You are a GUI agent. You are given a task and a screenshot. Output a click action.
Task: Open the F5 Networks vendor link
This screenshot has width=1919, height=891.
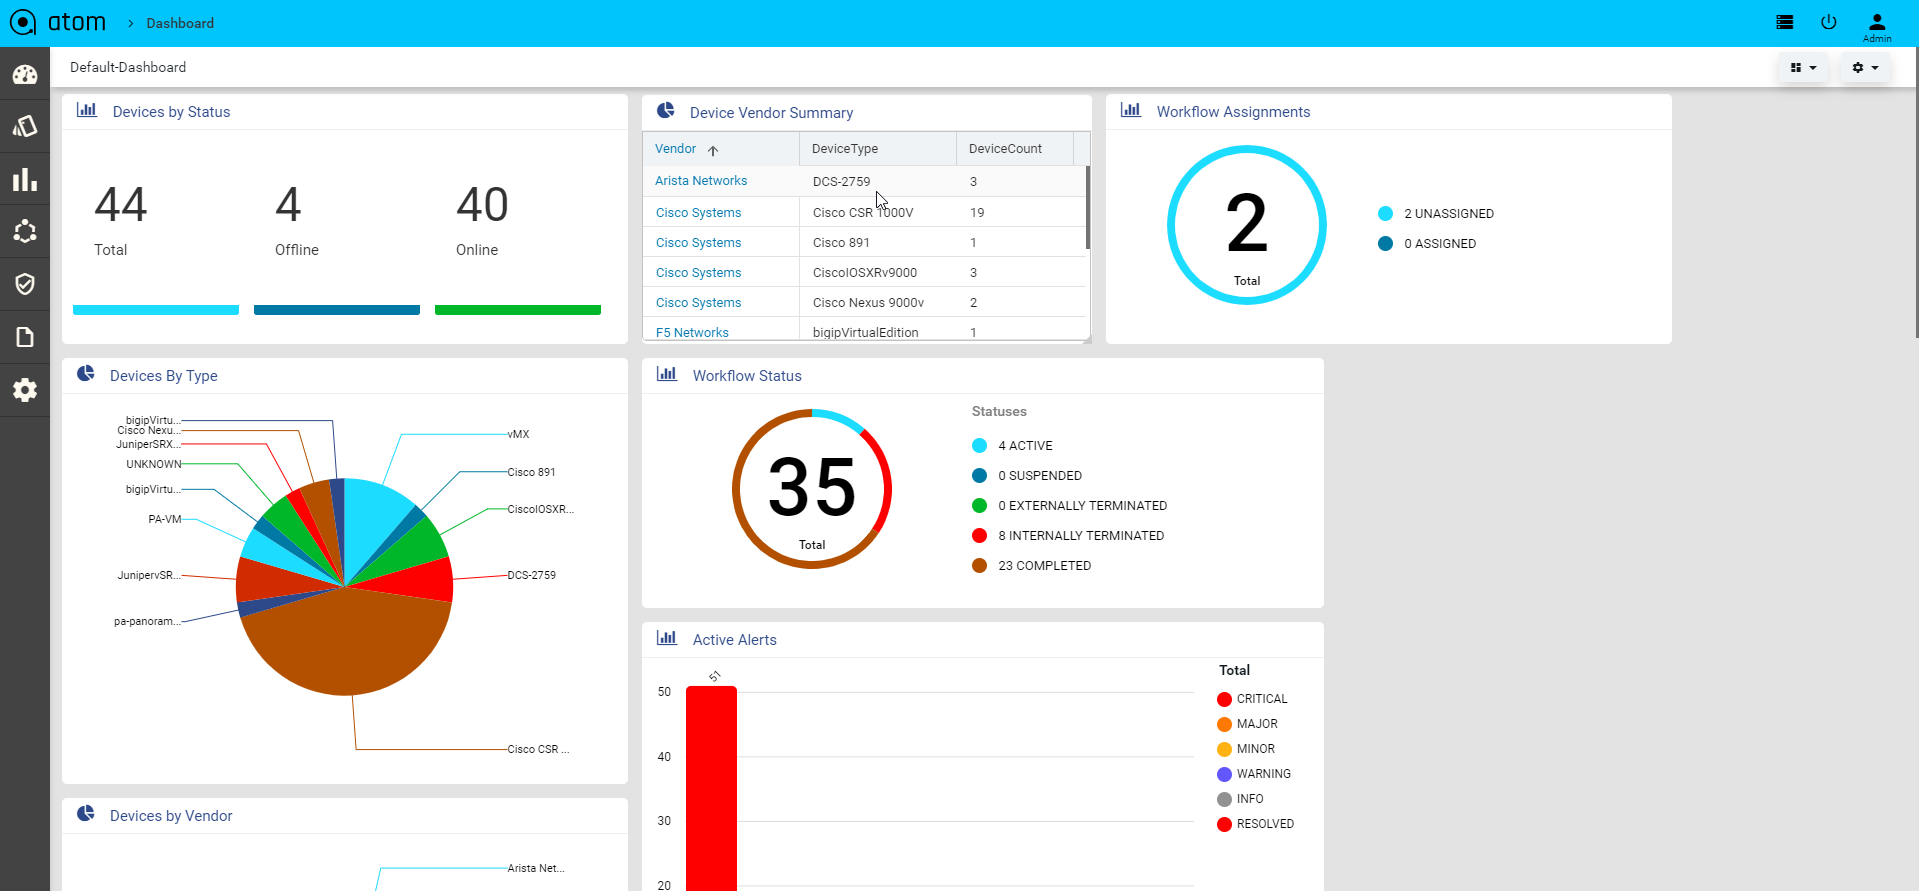[692, 333]
